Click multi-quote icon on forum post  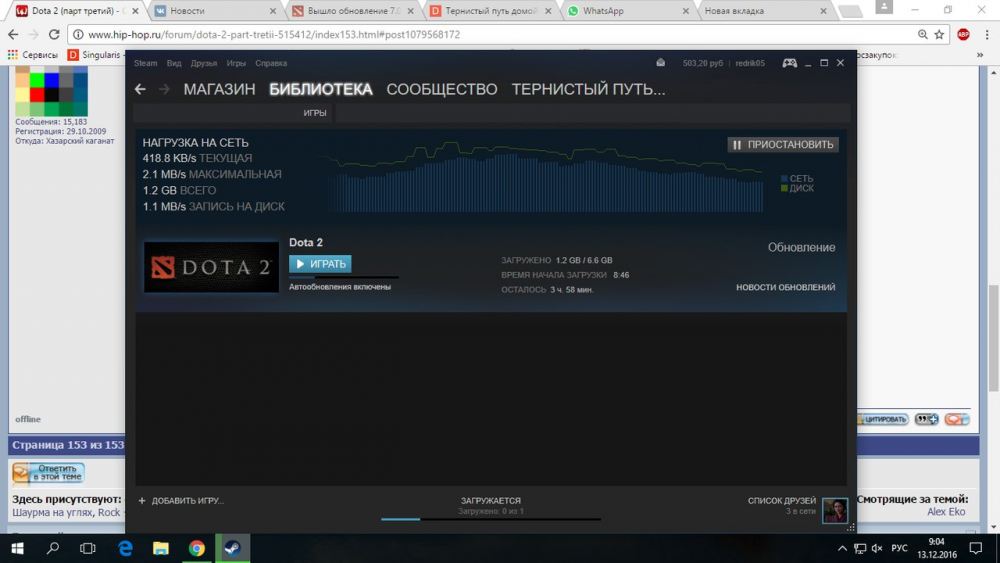(x=926, y=419)
